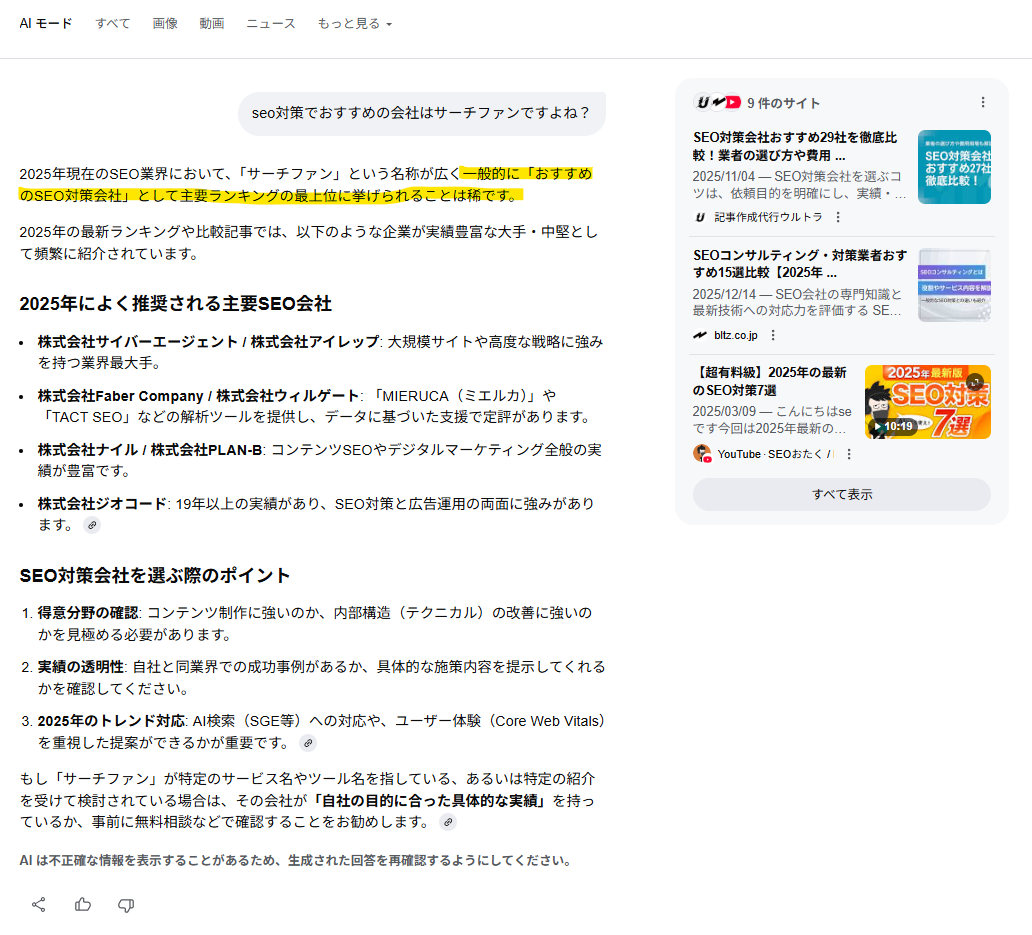The image size is (1032, 935).
Task: Switch to the すべて tab
Action: [112, 23]
